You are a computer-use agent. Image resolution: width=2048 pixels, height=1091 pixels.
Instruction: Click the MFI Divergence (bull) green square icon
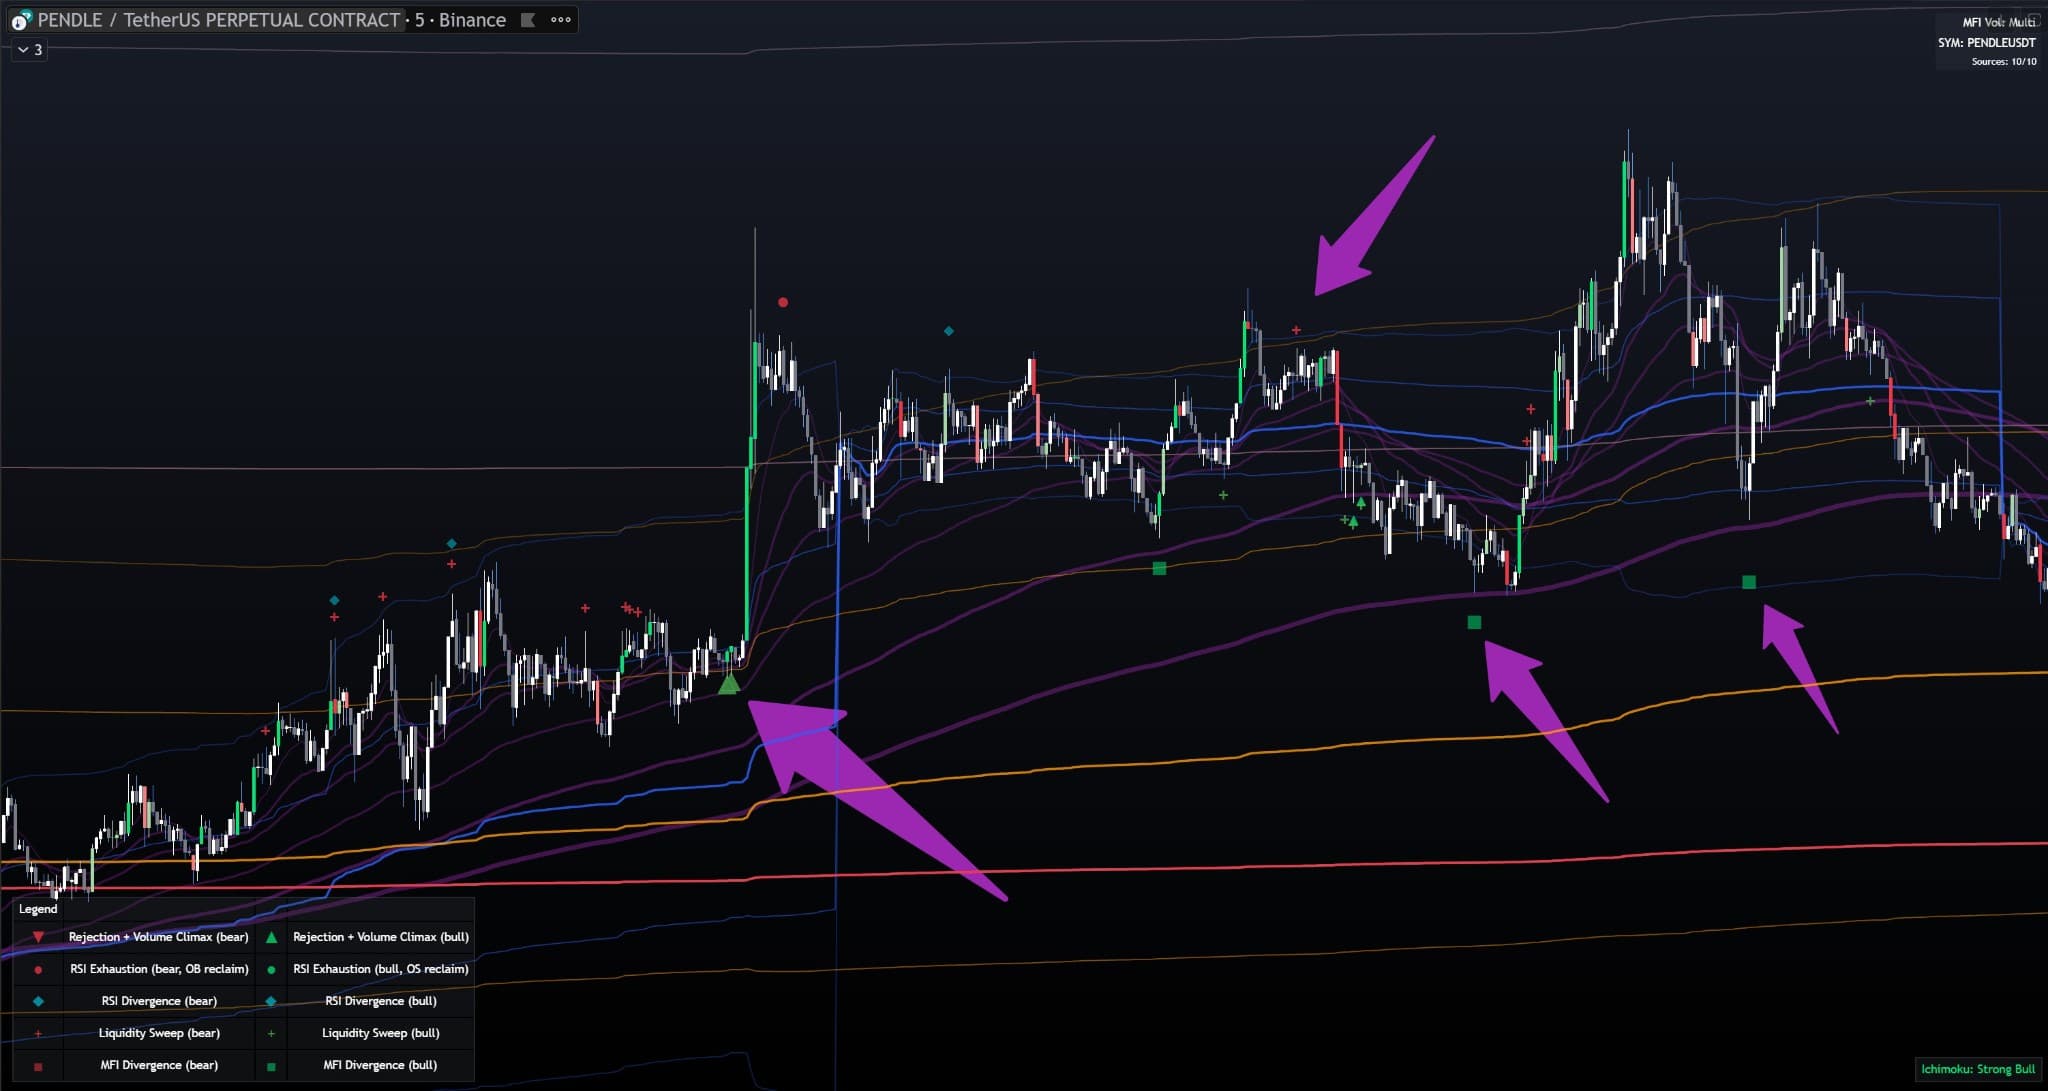pos(270,1065)
